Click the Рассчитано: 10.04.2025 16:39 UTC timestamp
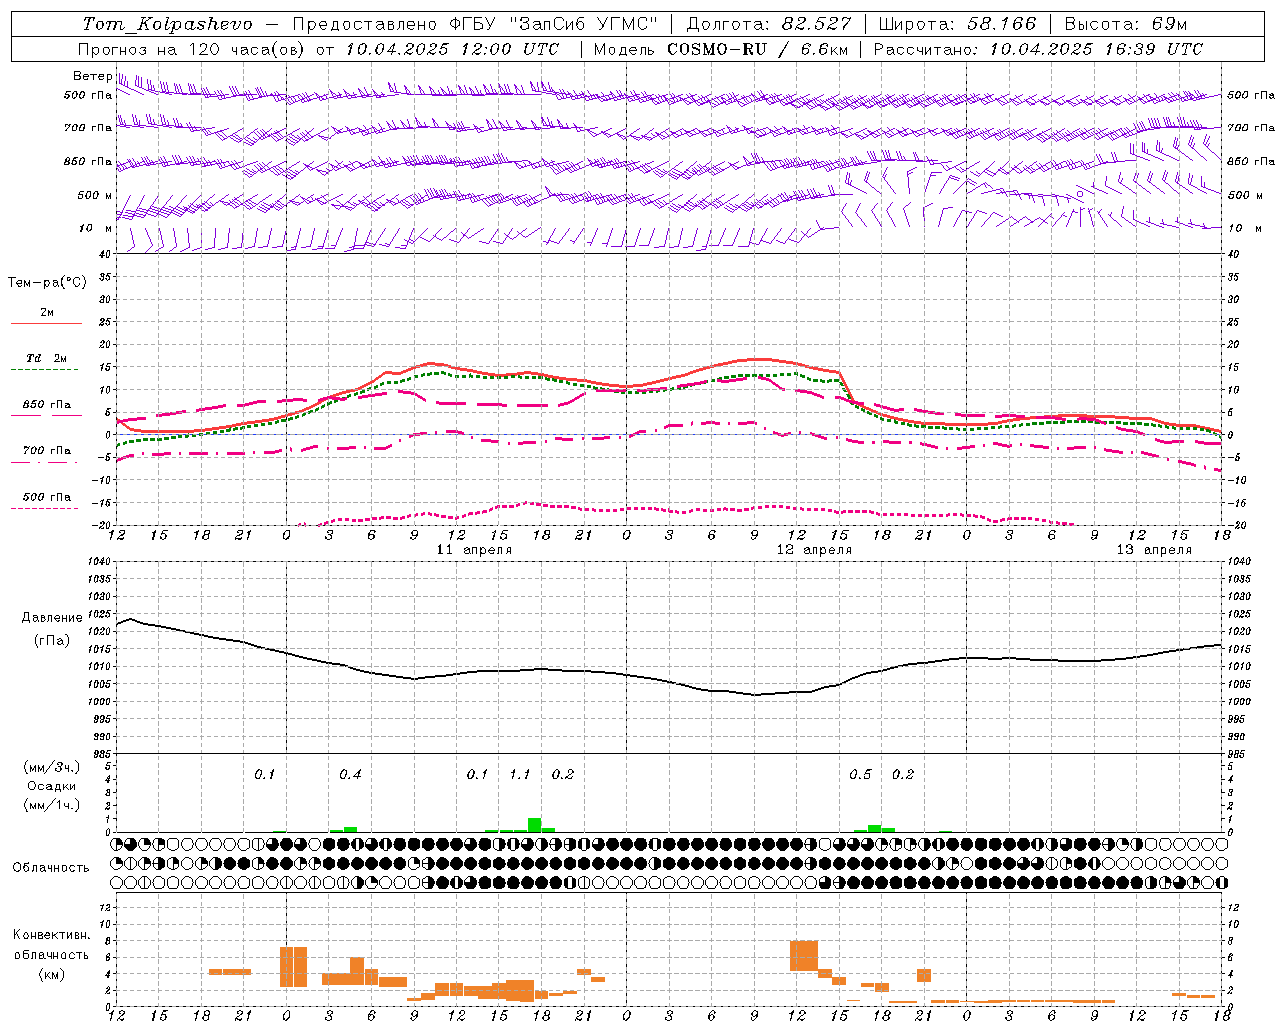Screen dimensions: 1280x1024 pos(1038,49)
